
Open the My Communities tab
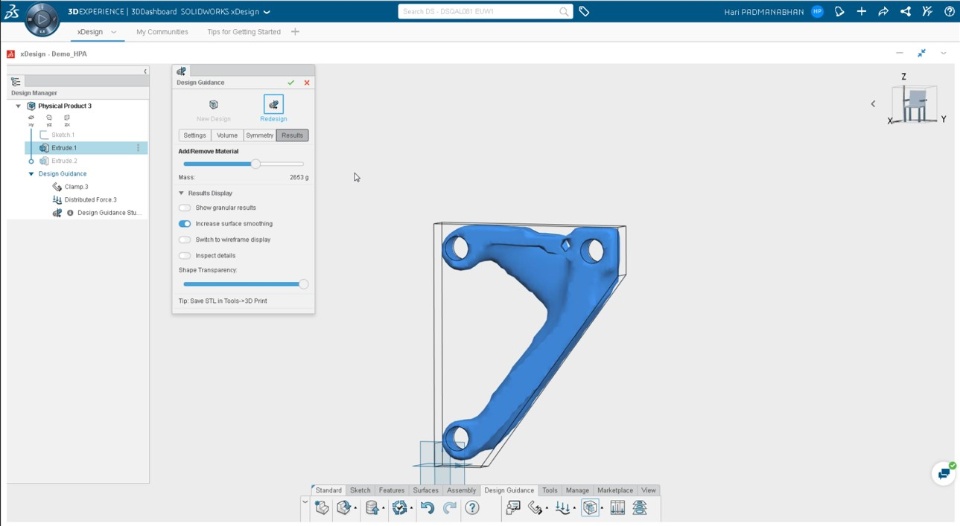162,32
